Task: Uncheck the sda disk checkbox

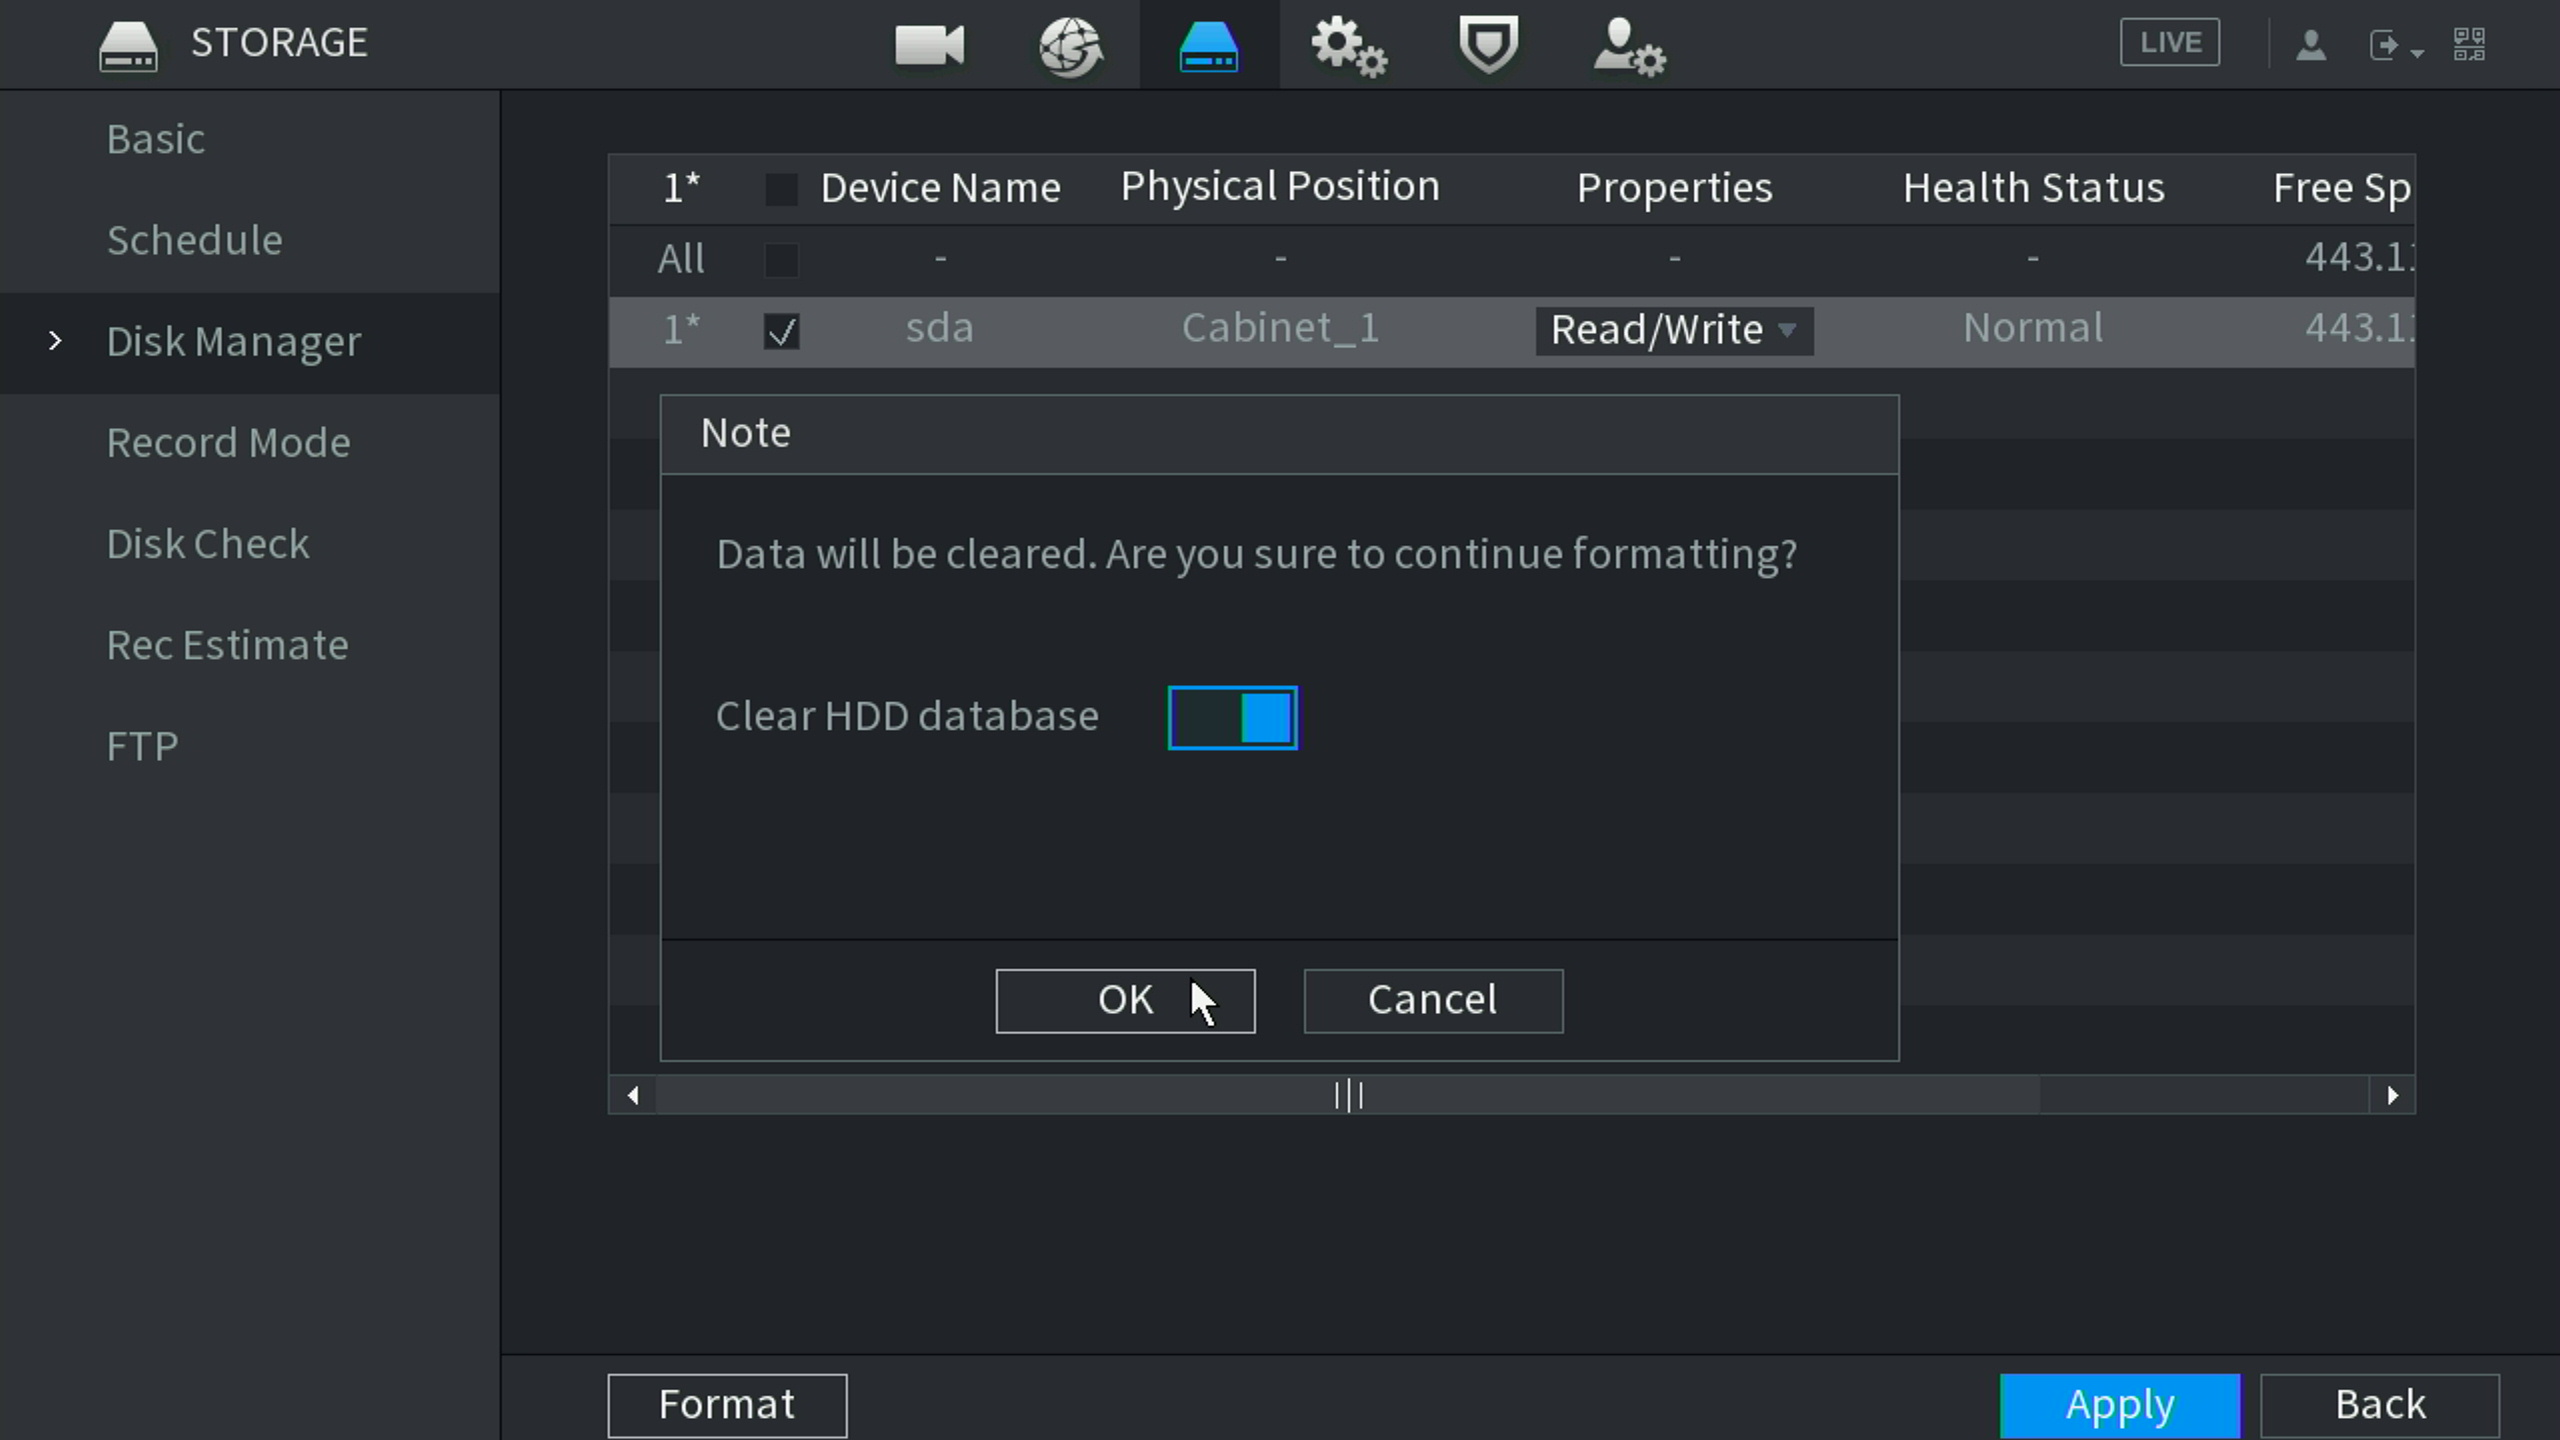Action: [x=781, y=331]
